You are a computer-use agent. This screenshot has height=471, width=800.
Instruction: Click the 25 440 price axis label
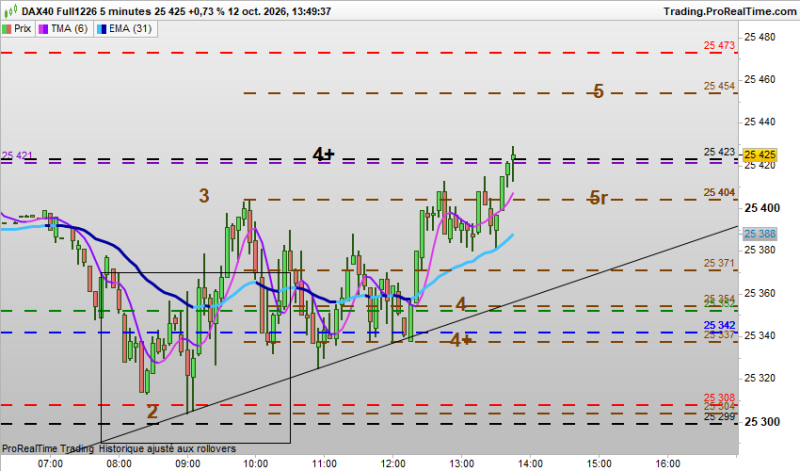point(760,121)
